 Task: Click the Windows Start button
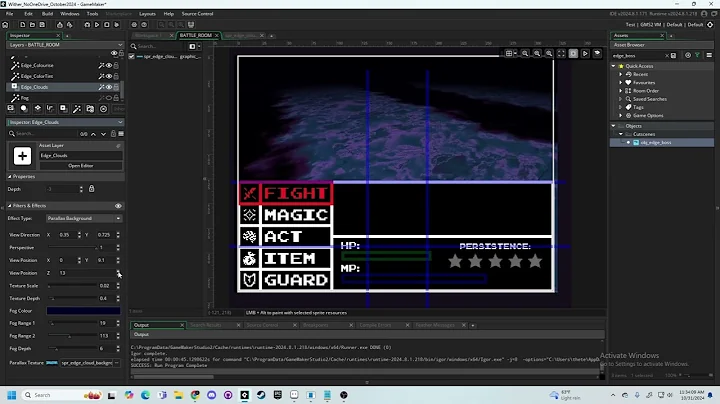(12, 395)
